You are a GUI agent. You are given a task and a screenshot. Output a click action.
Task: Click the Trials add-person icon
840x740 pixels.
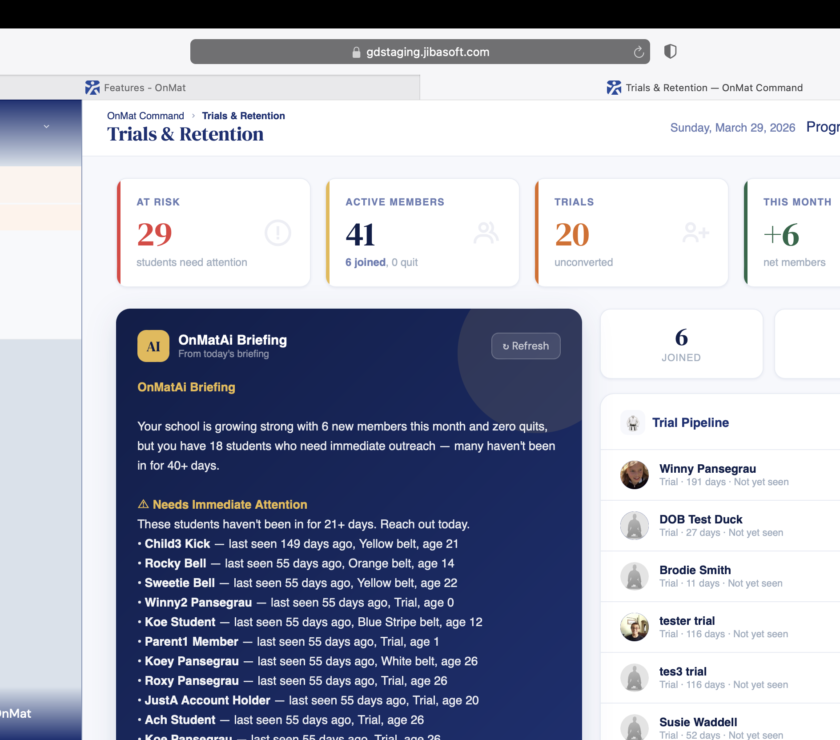pos(695,233)
